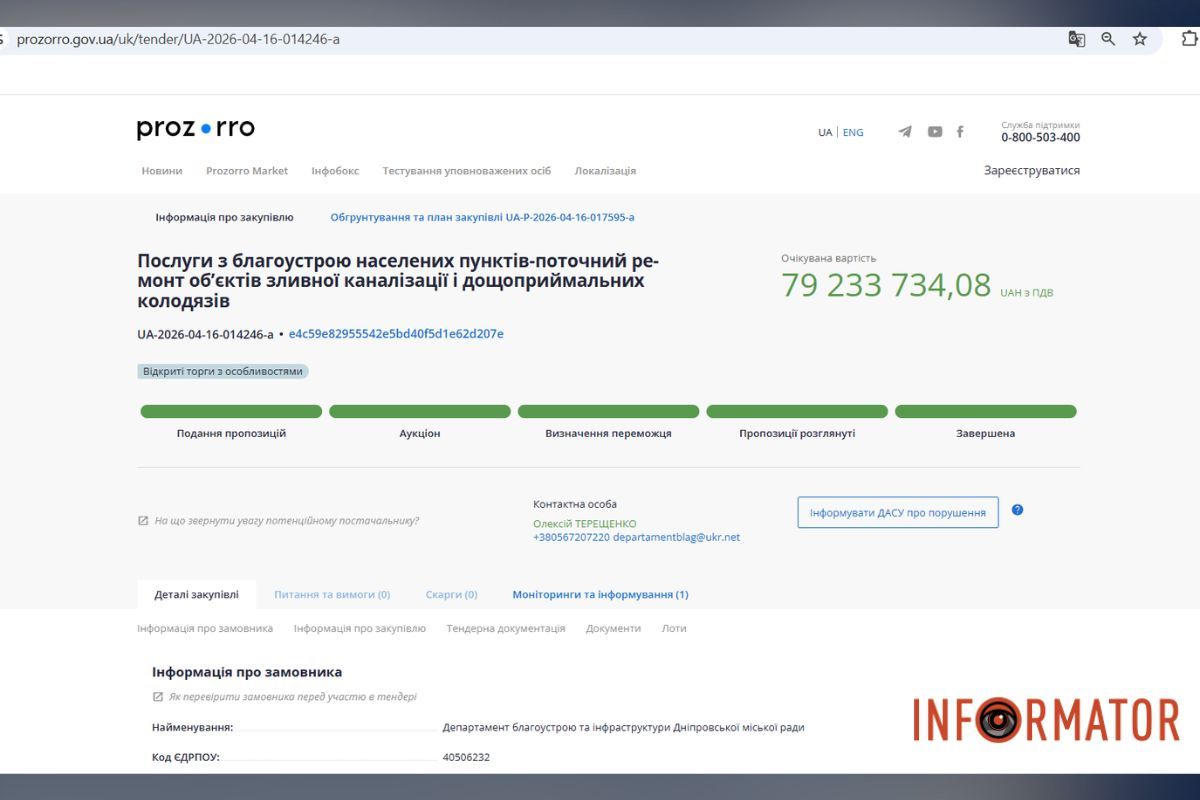Click the zoom magnifier icon in address bar

[x=1108, y=39]
